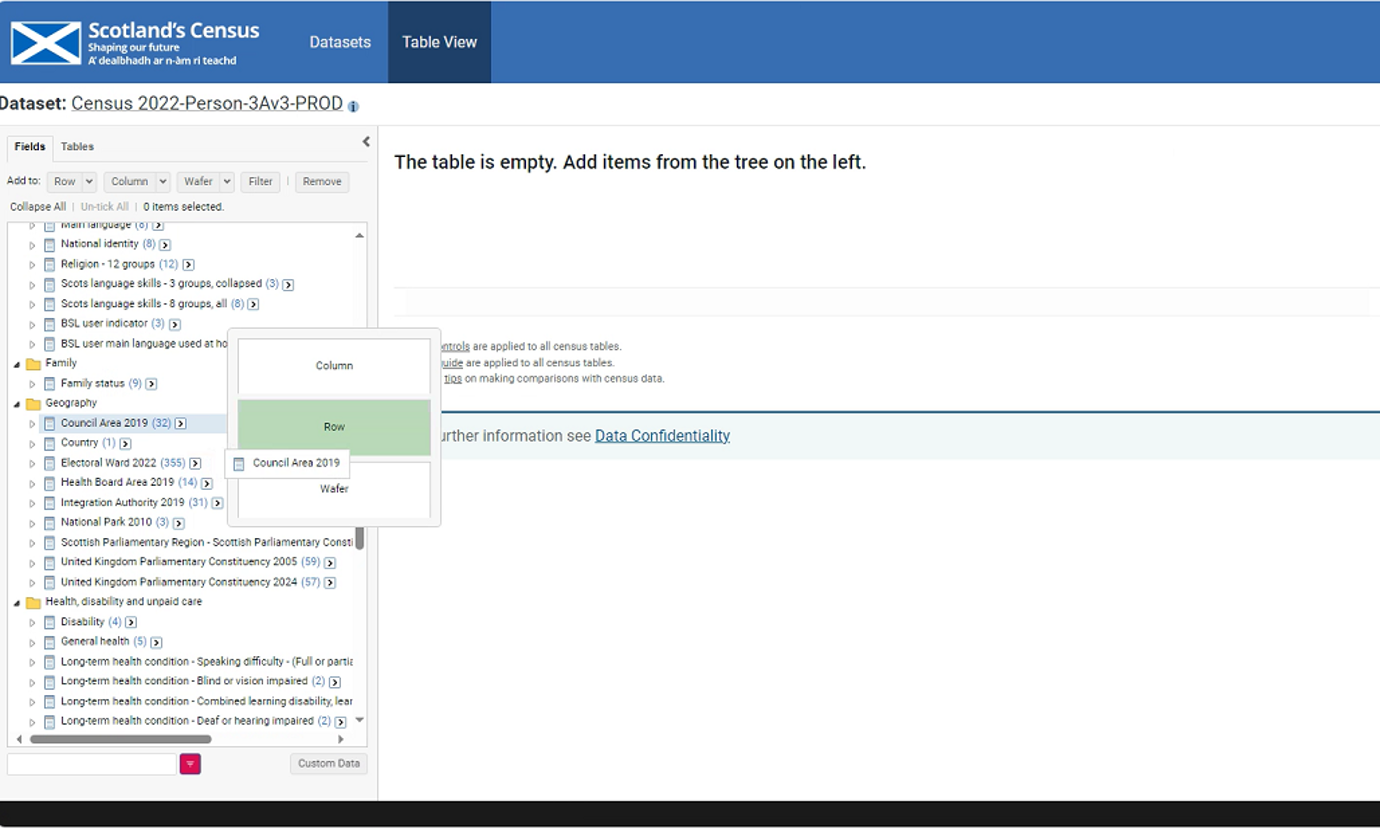Screen dimensions: 1380x828
Task: Click the dataset info icon
Action: tap(353, 106)
